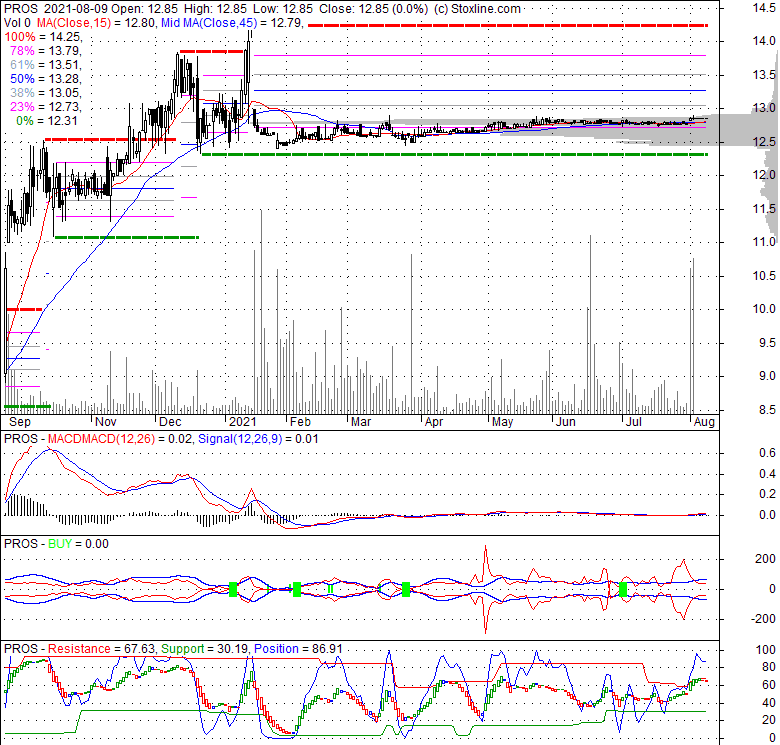The height and width of the screenshot is (745, 780).
Task: Click the green buy marker below Jul label
Action: pos(623,589)
